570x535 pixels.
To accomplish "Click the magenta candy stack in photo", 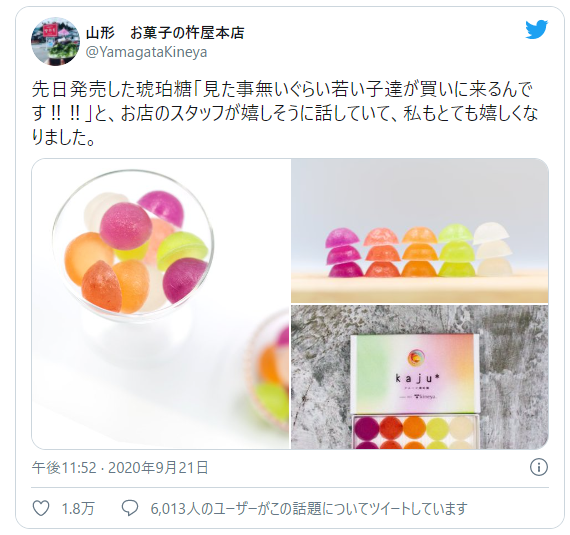I will pos(344,253).
